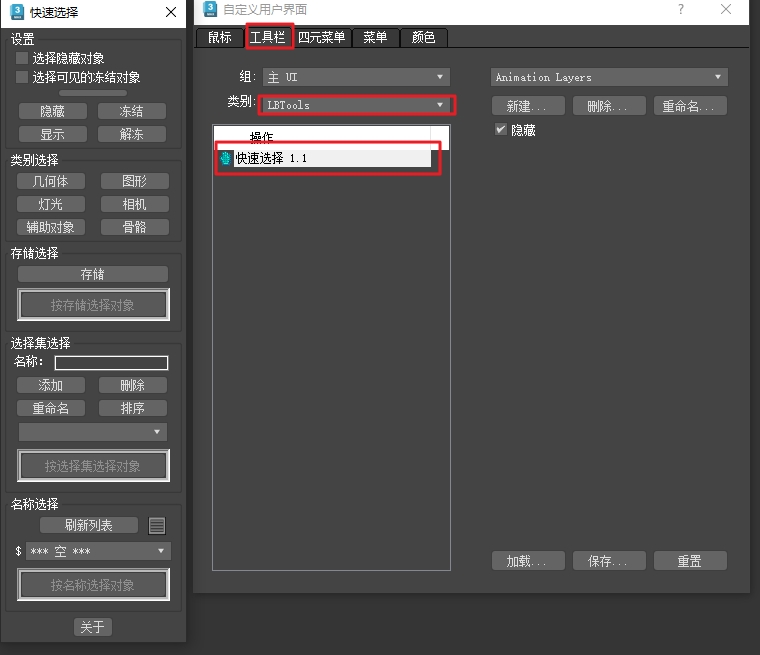
Task: Uncheck the 隐藏 checkbox in toolbar settings
Action: (501, 130)
